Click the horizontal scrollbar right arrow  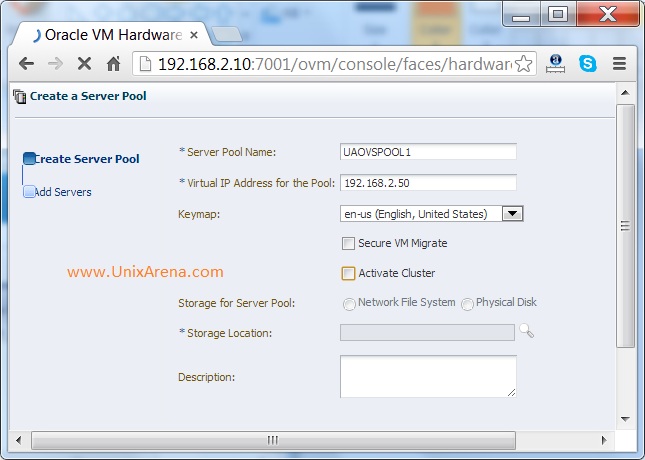(603, 440)
